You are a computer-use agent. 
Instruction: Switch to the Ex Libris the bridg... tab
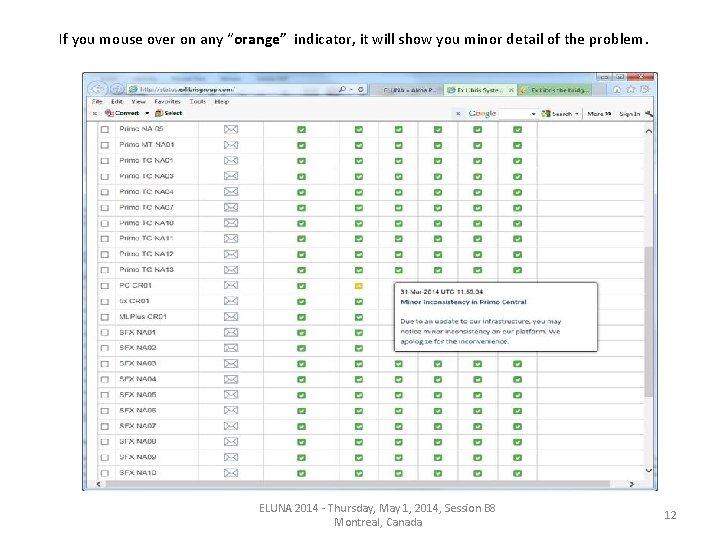(x=555, y=90)
